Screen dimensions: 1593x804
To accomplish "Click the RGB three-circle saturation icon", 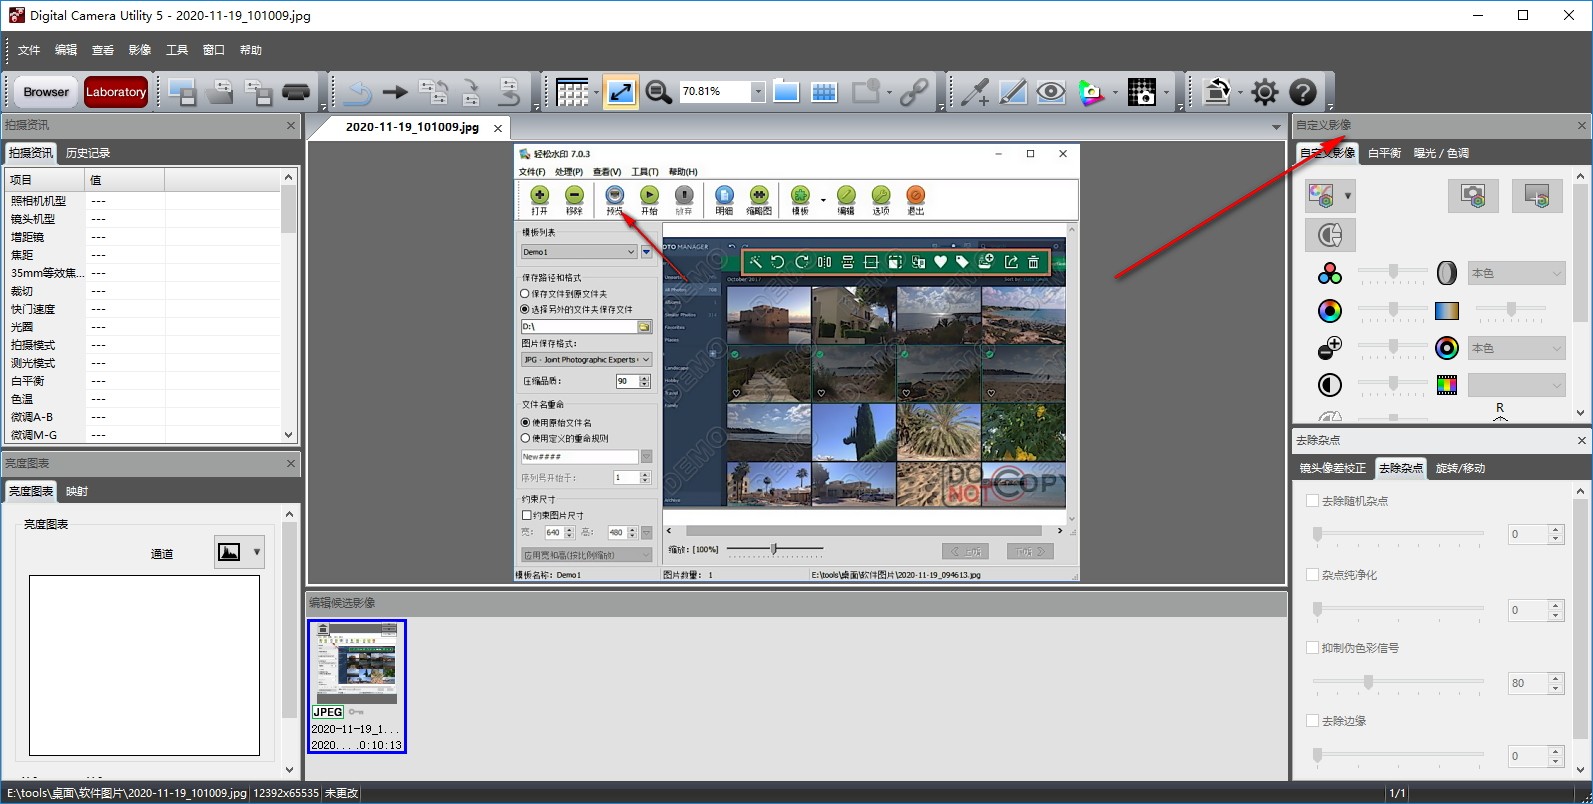I will click(x=1330, y=273).
